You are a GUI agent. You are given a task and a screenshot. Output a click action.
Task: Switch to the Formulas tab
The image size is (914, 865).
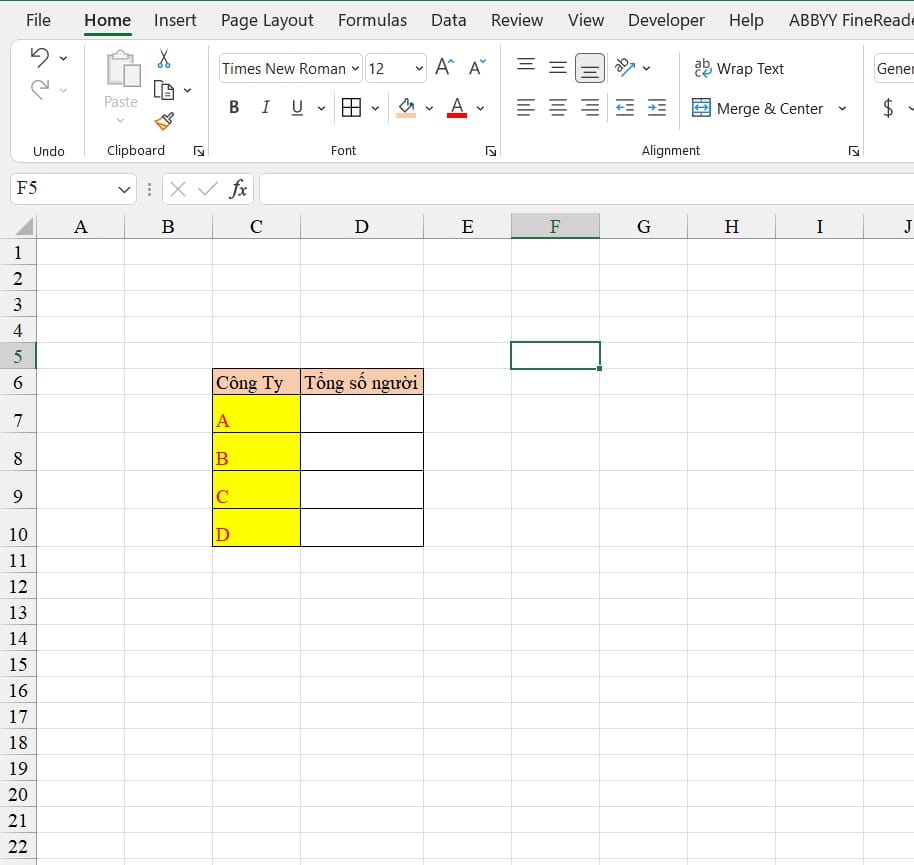tap(372, 20)
